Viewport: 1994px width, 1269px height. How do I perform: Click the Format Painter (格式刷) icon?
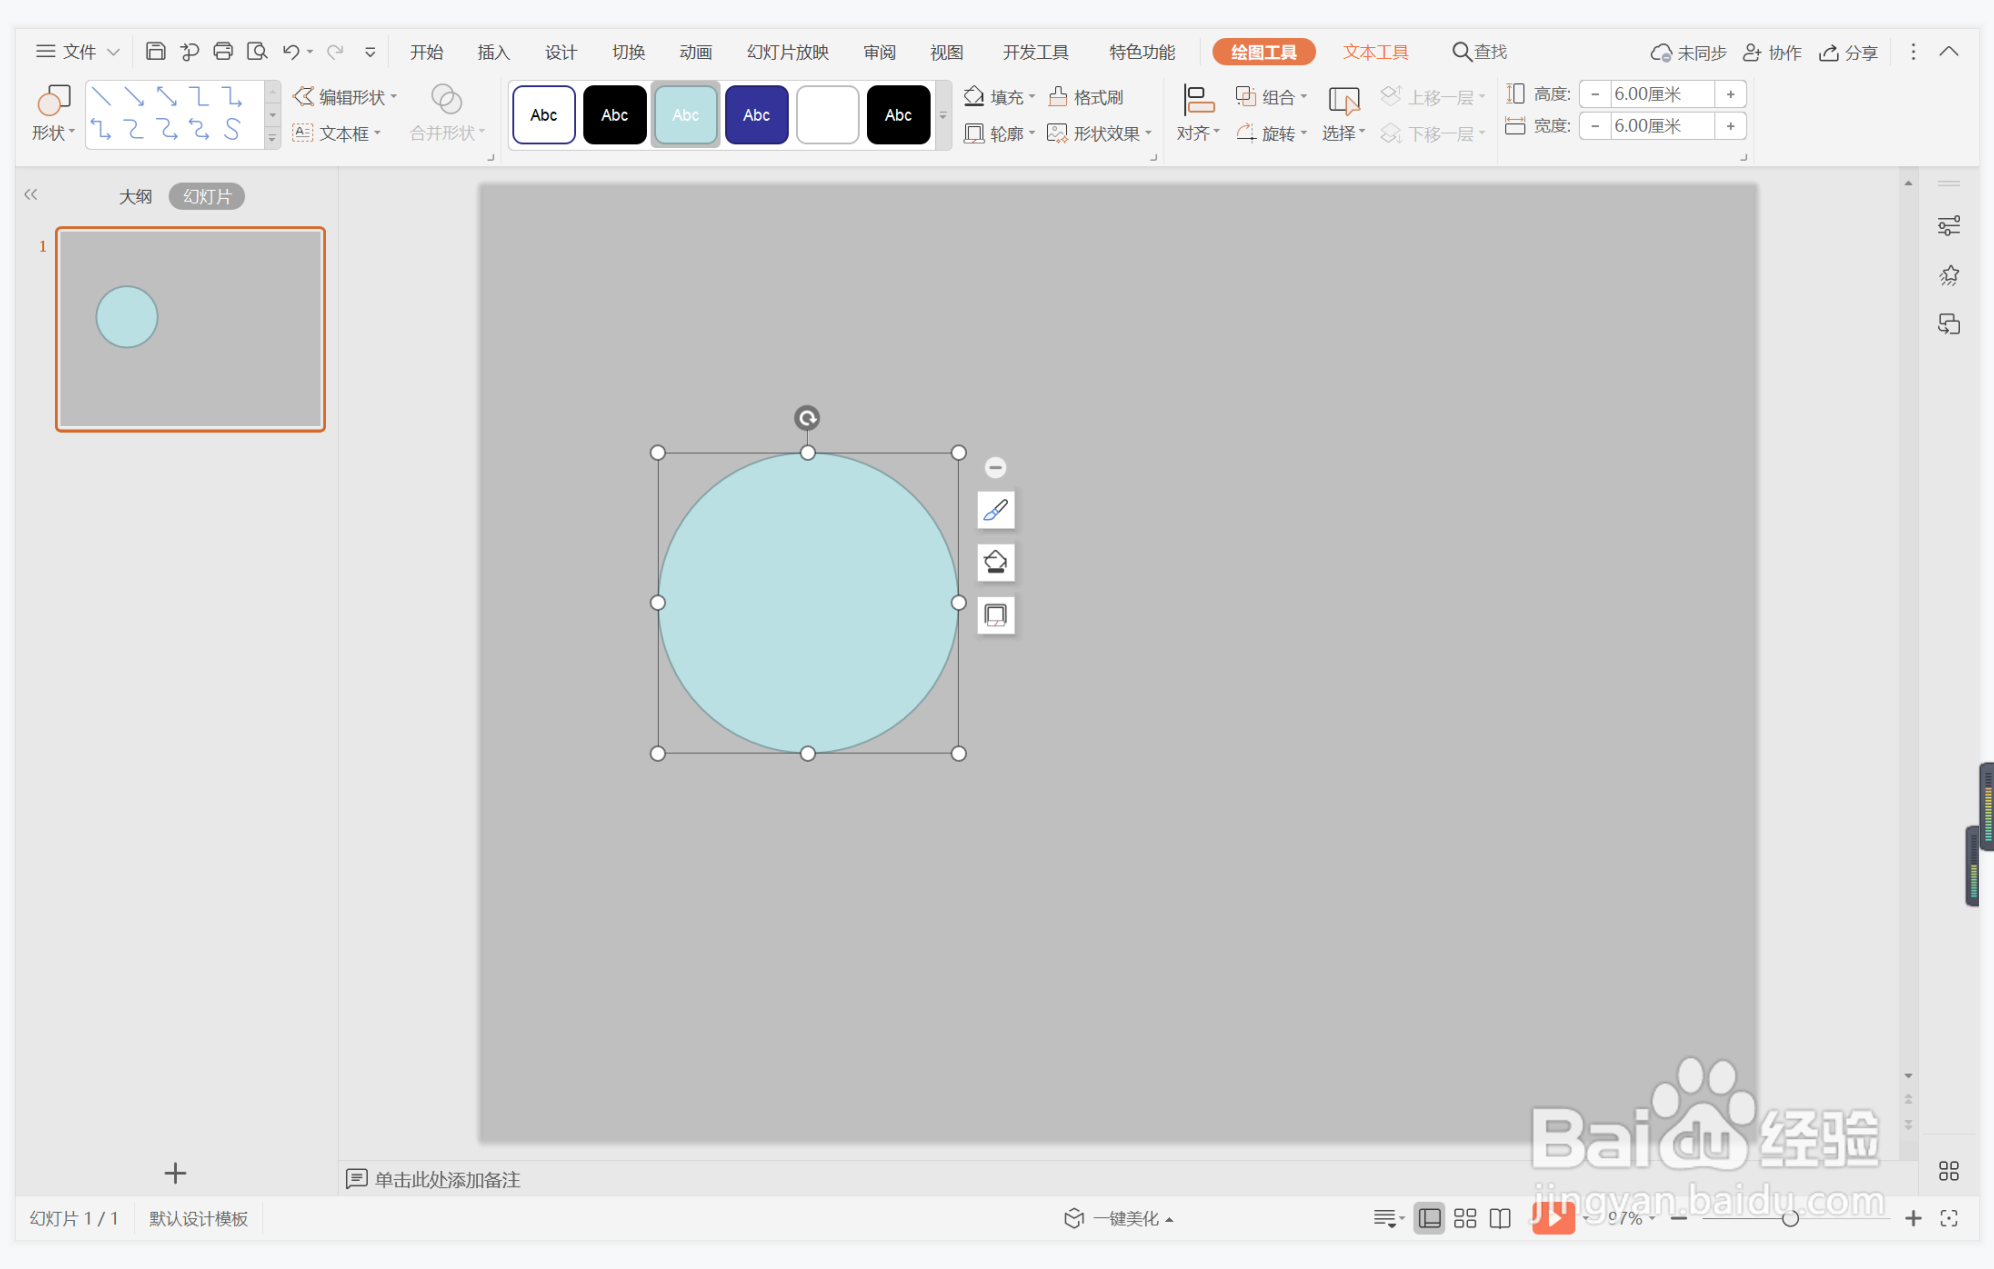(x=1058, y=97)
